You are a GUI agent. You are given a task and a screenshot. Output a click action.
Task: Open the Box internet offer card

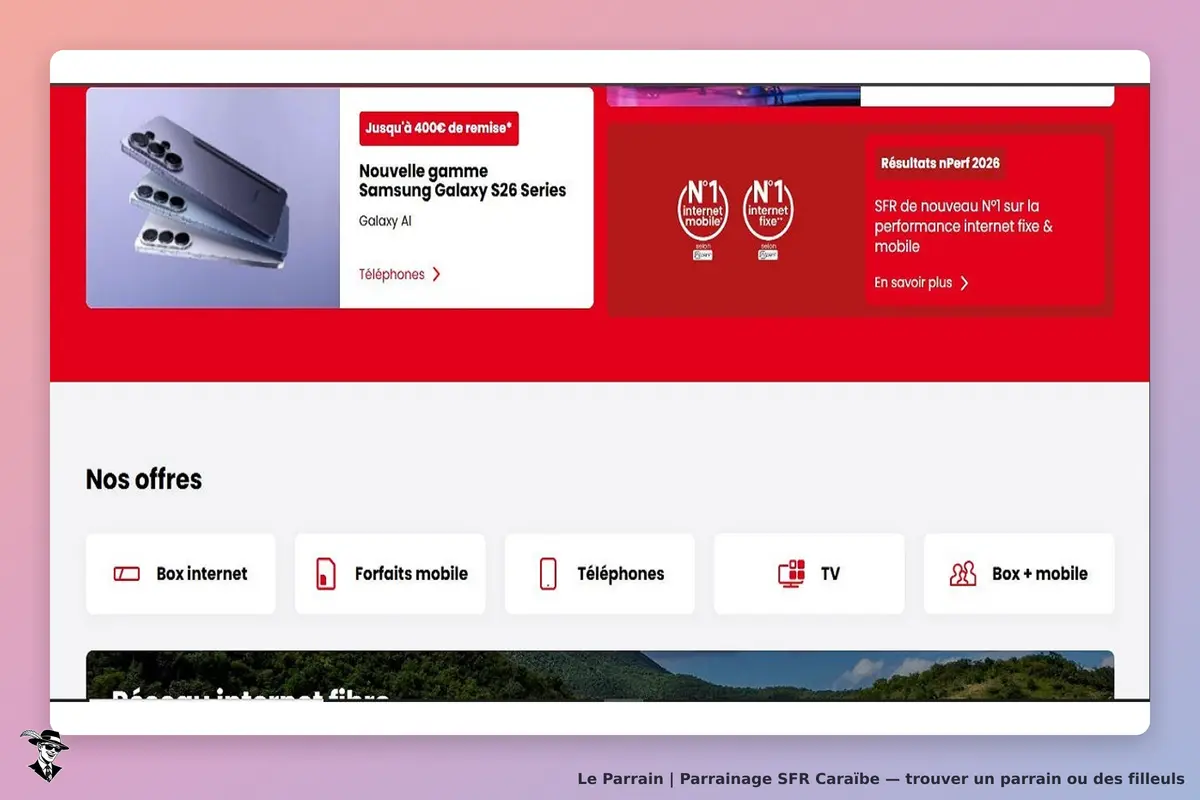pos(181,574)
